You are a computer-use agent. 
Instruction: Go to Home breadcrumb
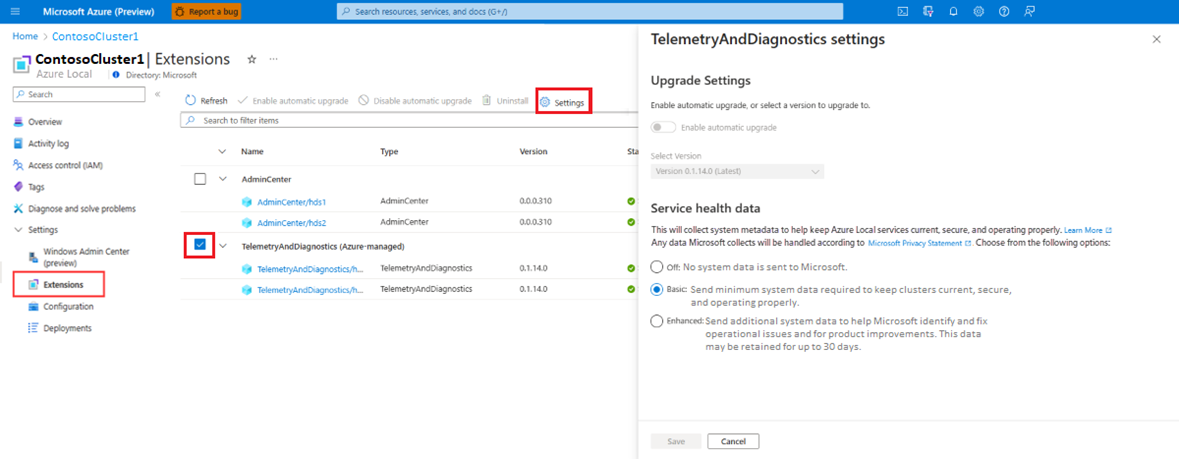[25, 36]
